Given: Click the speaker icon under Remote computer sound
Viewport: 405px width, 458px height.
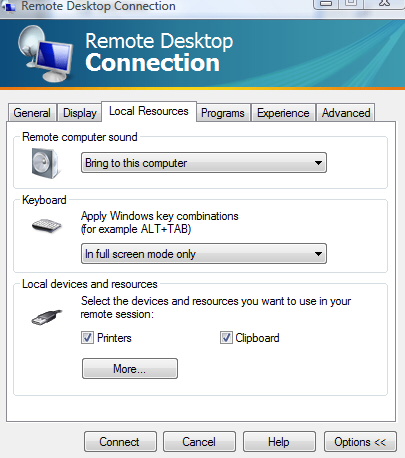Looking at the screenshot, I should point(46,164).
